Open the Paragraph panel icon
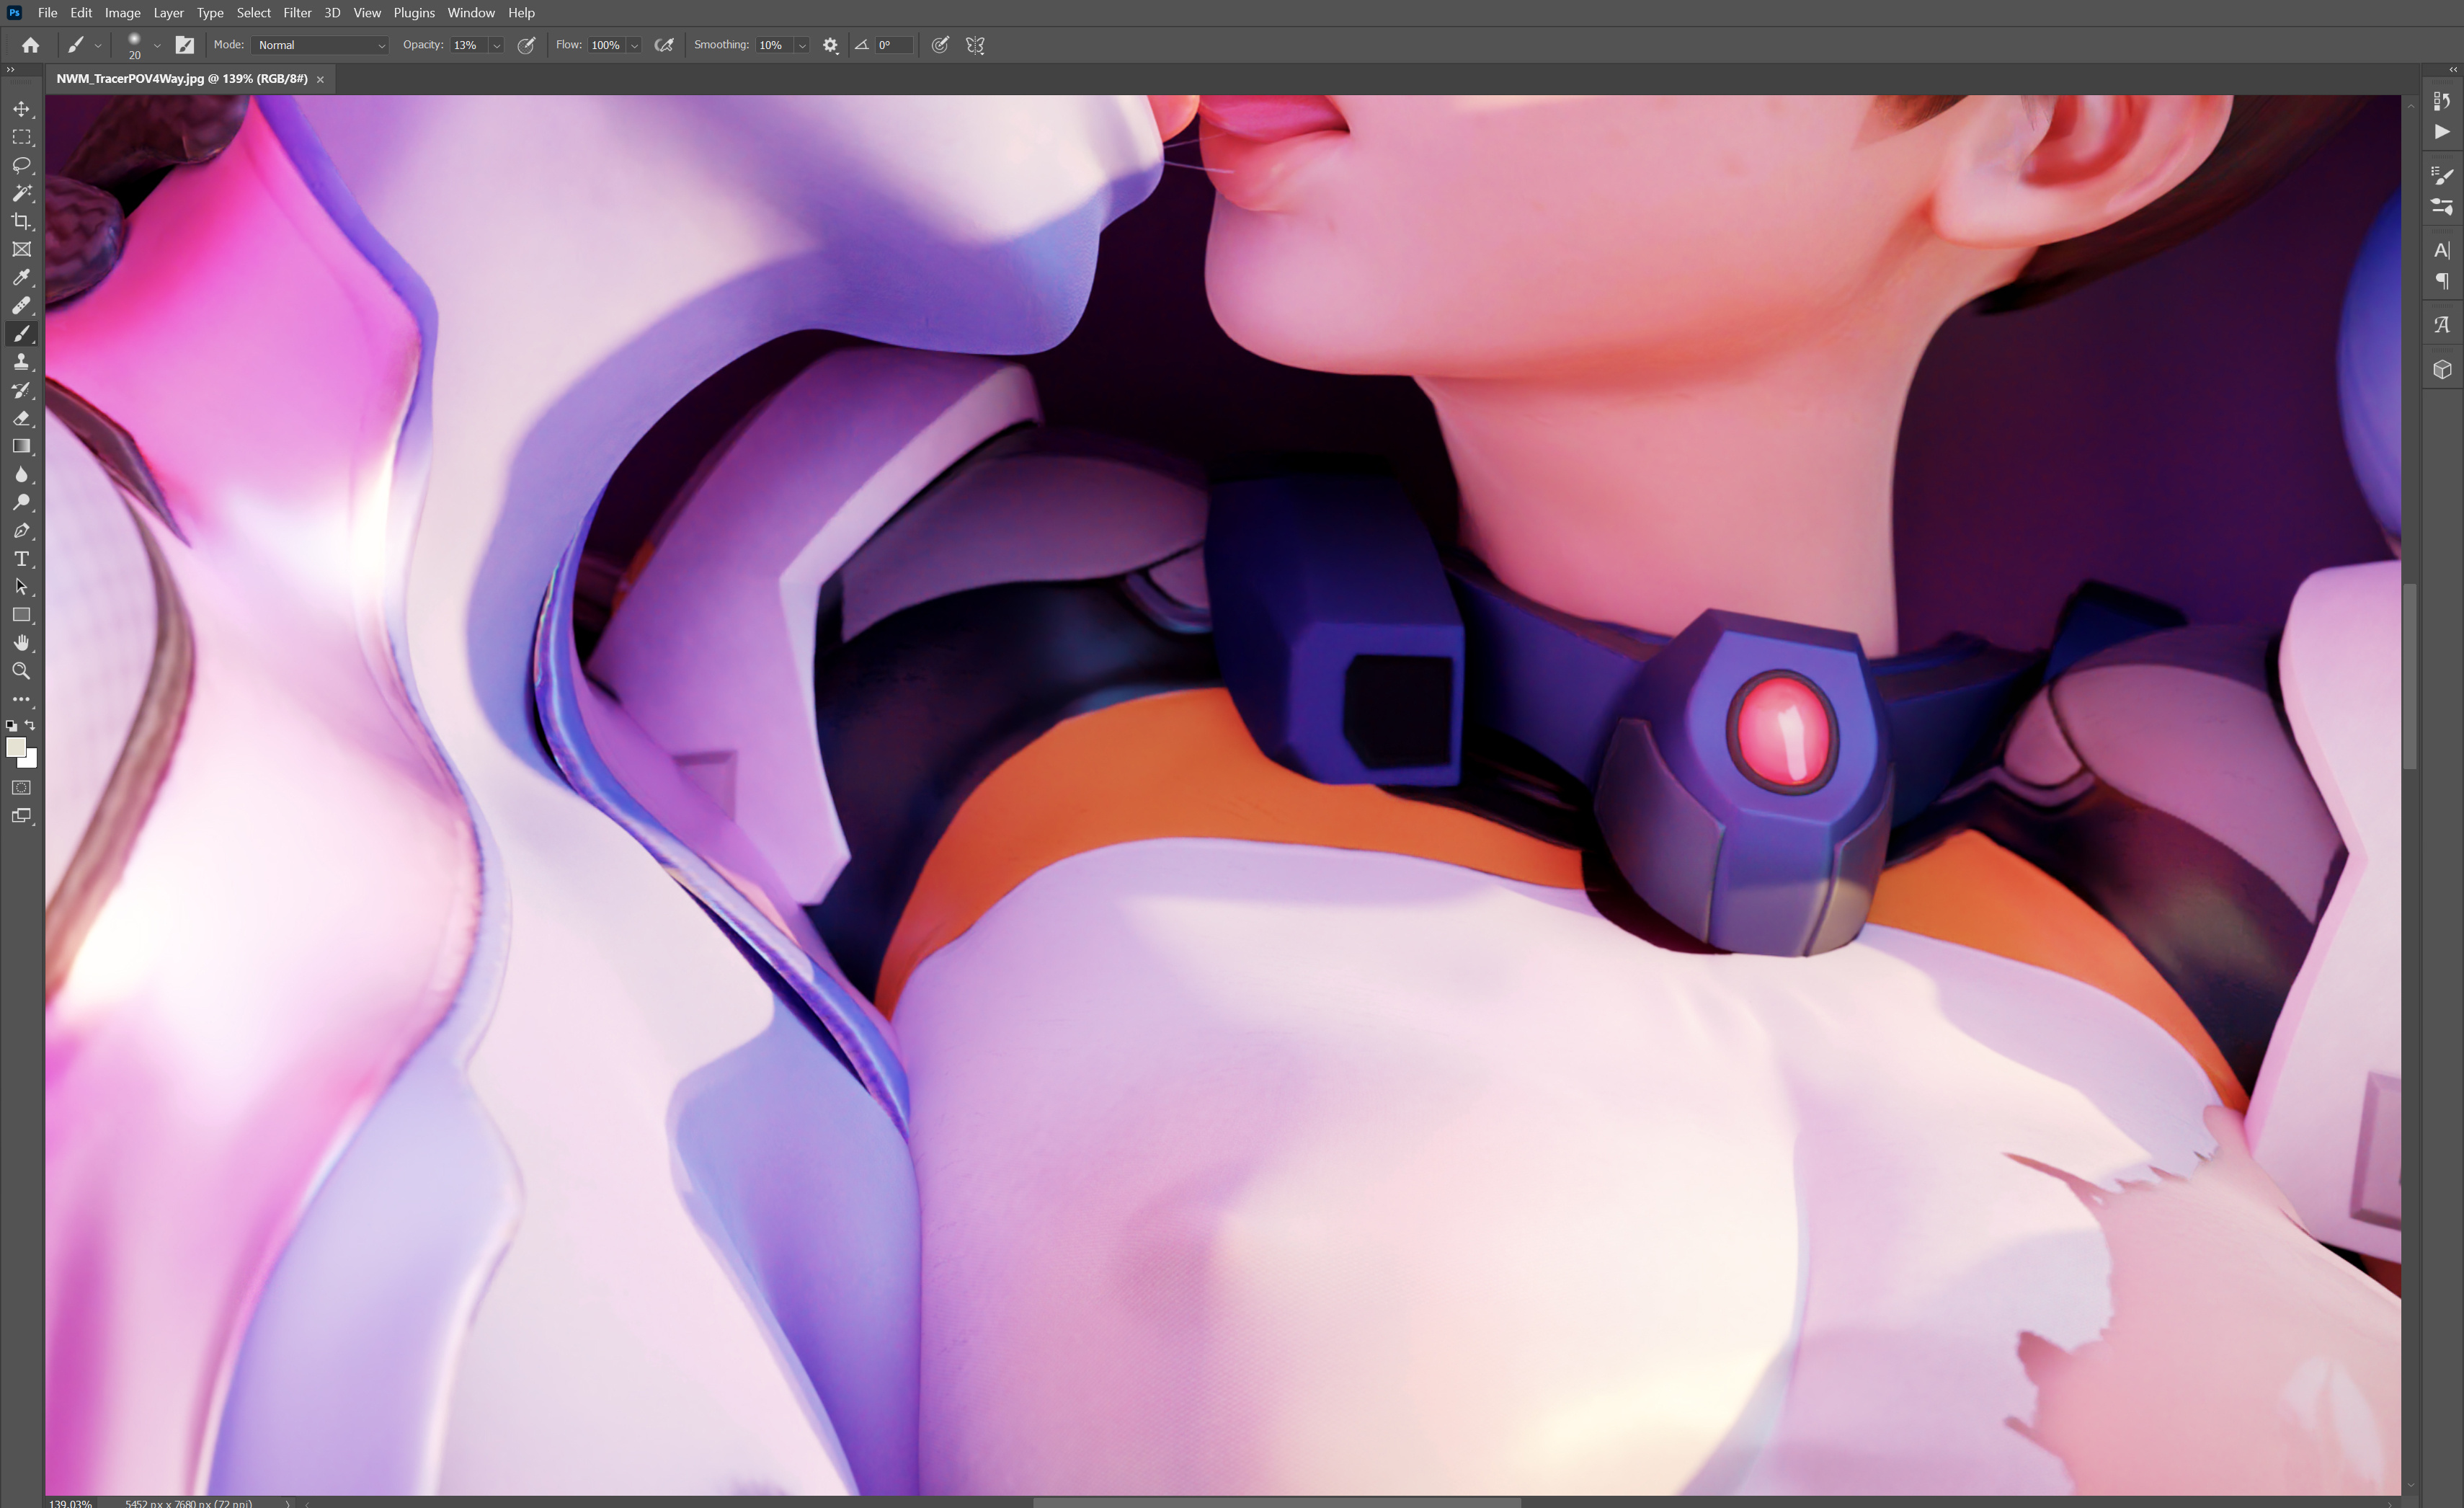Screen dimensions: 2464x1508 point(2442,281)
